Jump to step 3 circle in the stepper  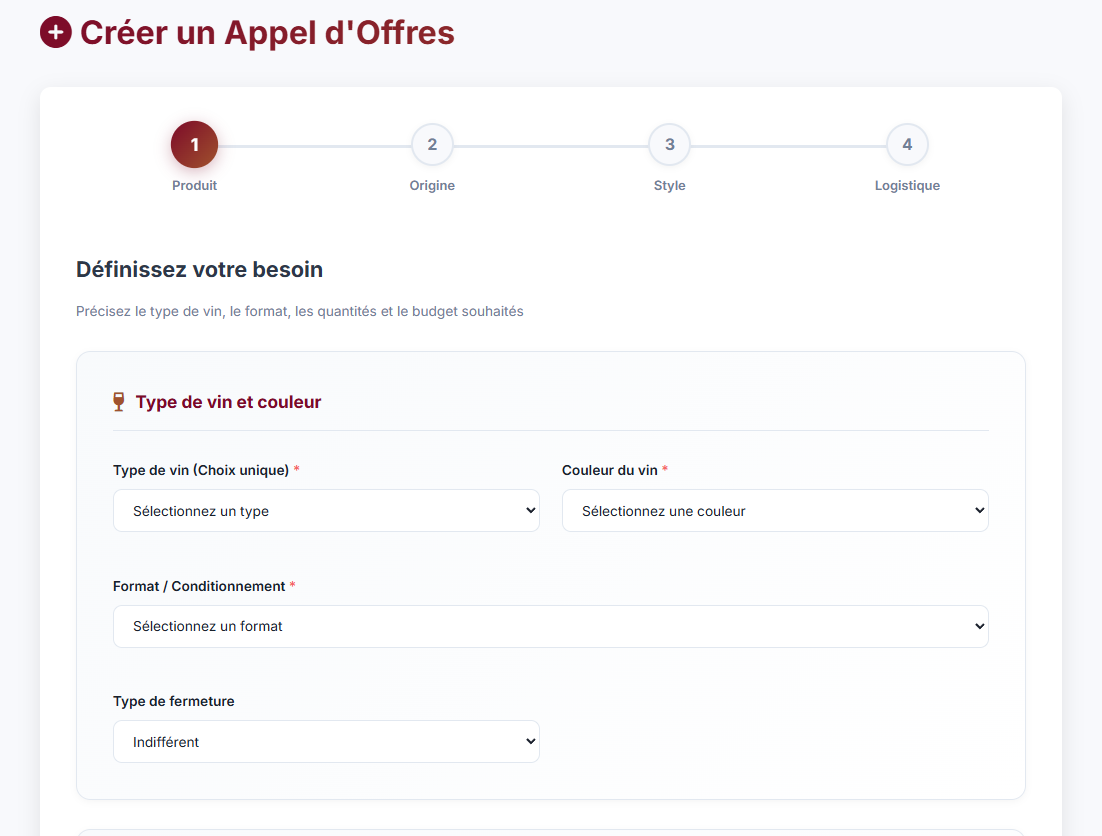[x=669, y=145]
